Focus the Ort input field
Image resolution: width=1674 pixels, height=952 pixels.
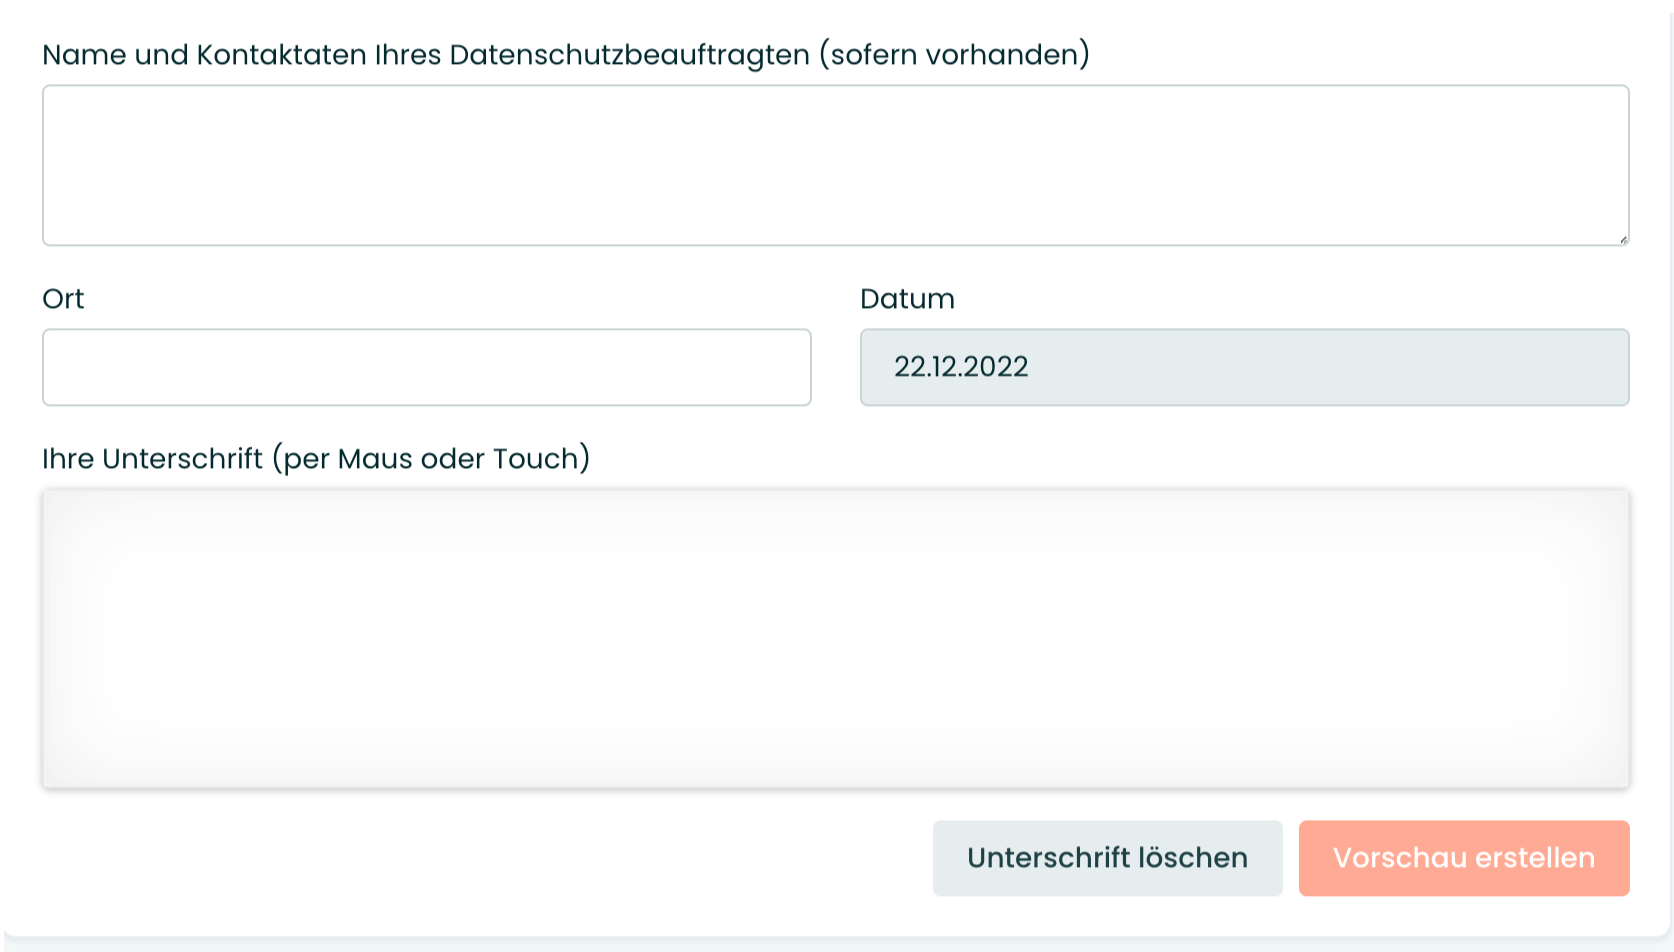pyautogui.click(x=427, y=367)
